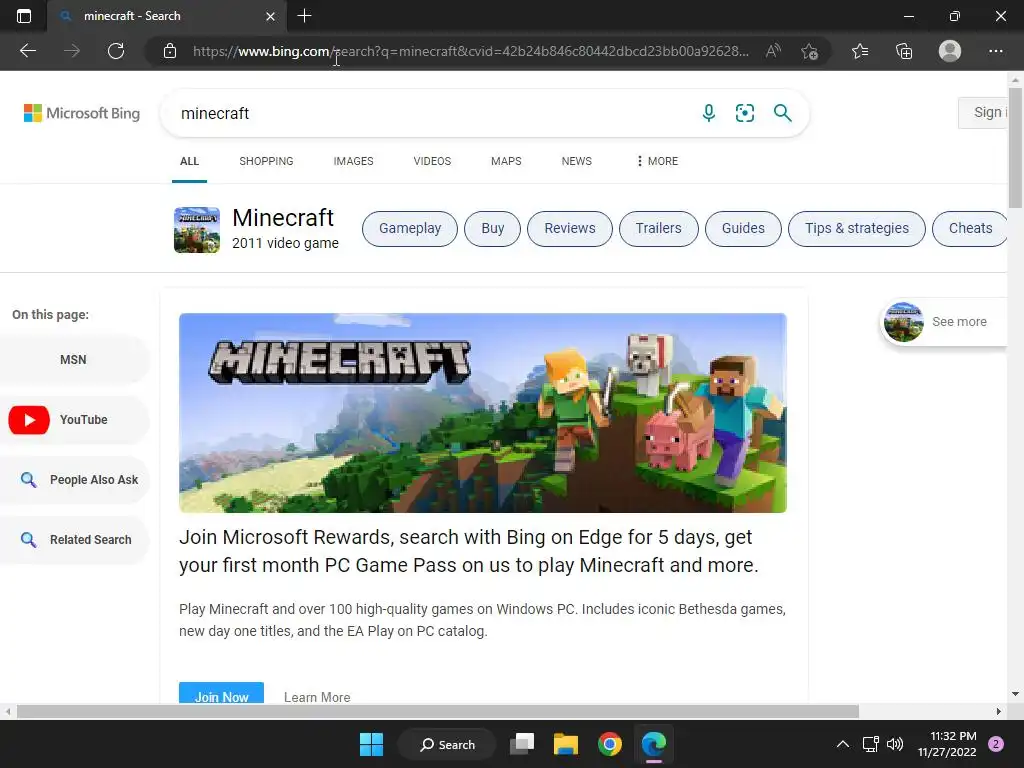Screen dimensions: 1024x768
Task: Open File Explorer from taskbar
Action: coord(566,744)
